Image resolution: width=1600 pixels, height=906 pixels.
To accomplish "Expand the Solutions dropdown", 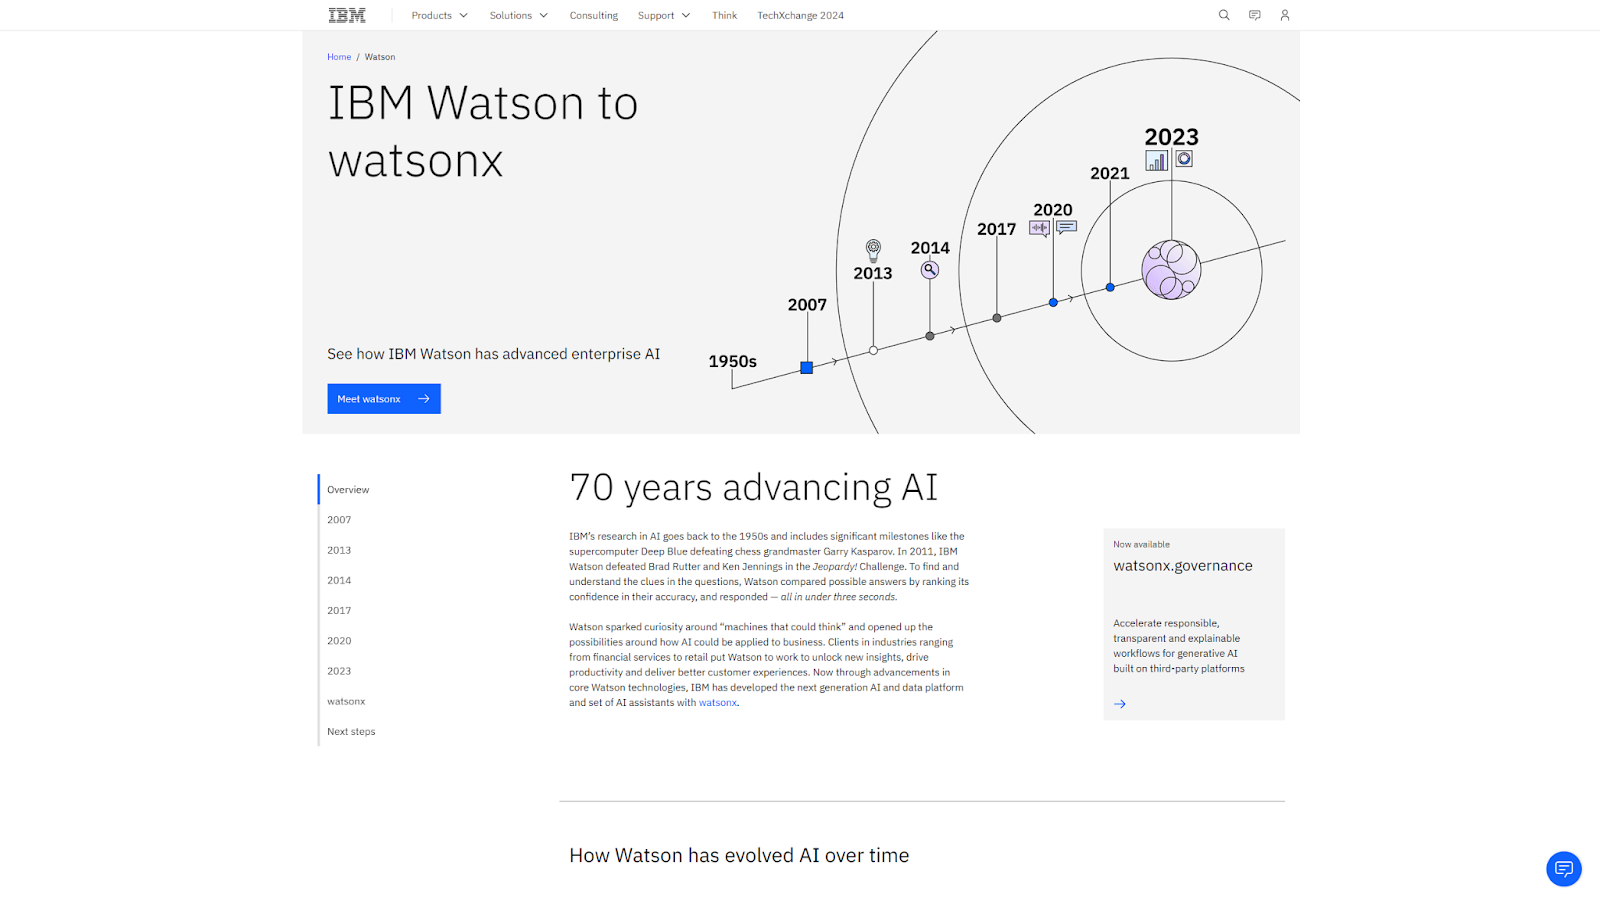I will [518, 15].
